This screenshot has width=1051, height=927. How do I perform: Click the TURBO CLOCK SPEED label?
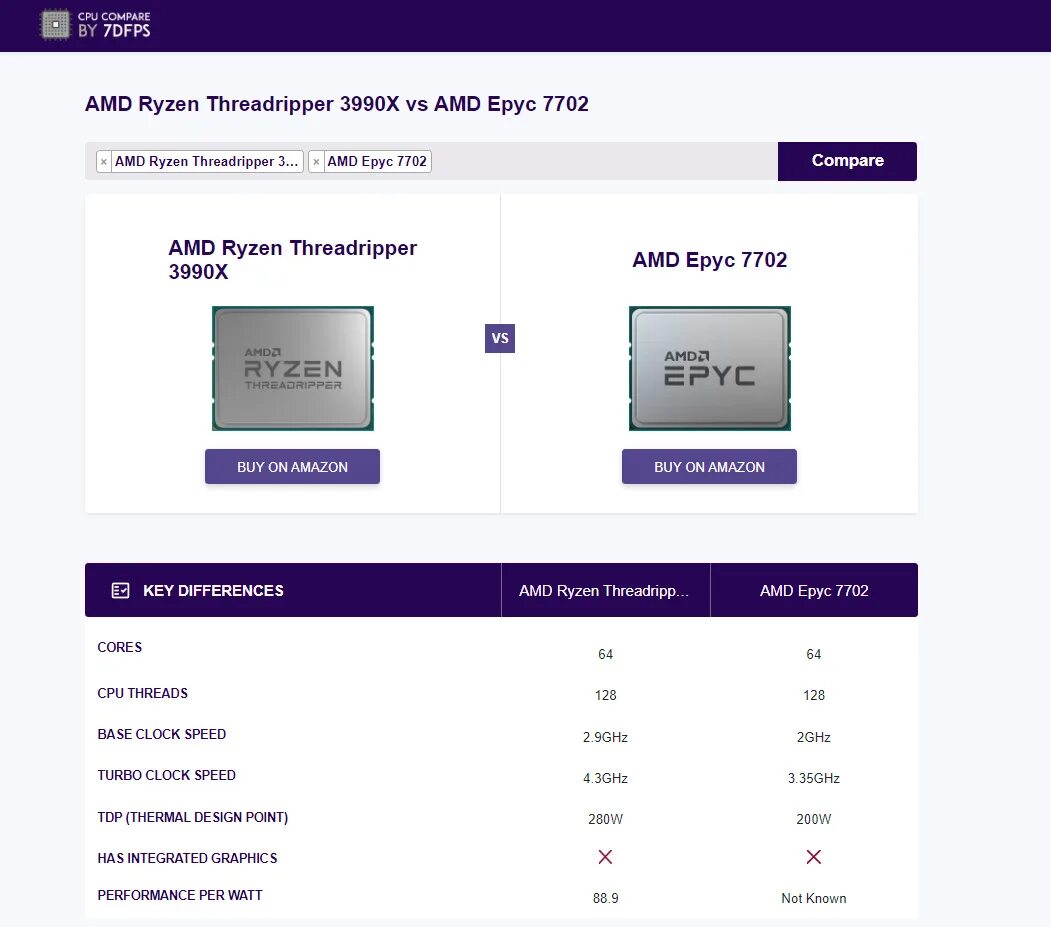(166, 775)
